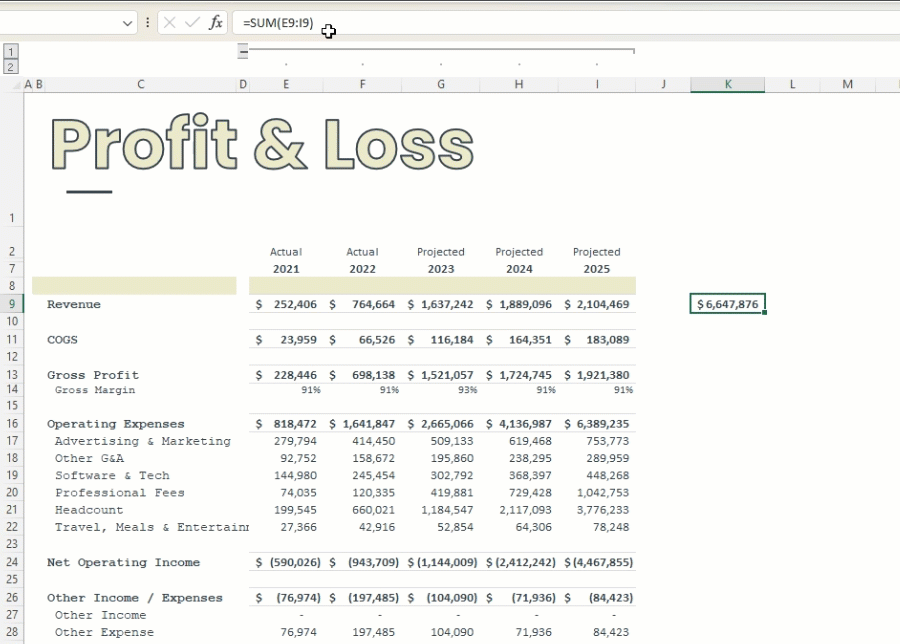The width and height of the screenshot is (900, 644).
Task: Collapse the column group with minus button
Action: (x=243, y=51)
